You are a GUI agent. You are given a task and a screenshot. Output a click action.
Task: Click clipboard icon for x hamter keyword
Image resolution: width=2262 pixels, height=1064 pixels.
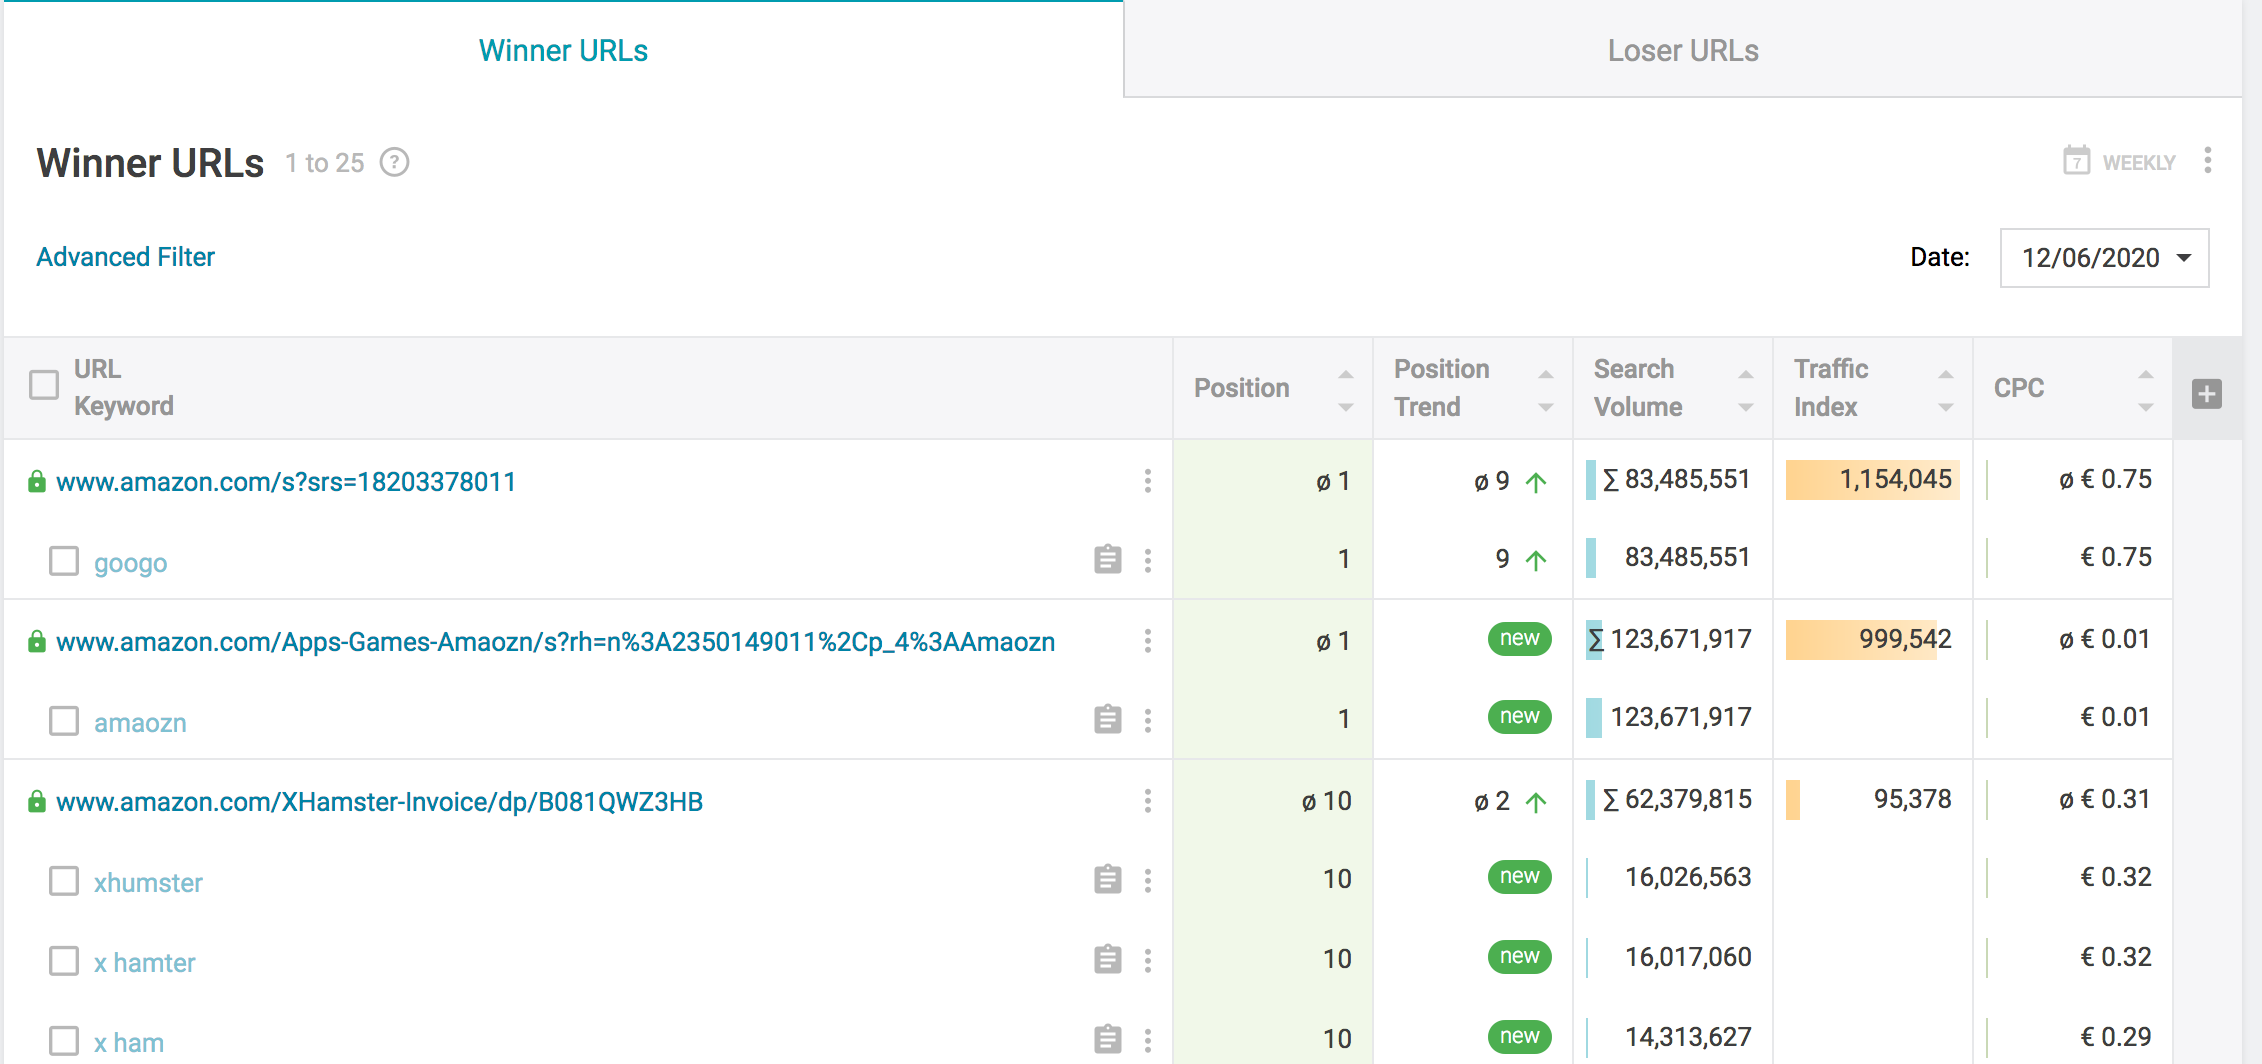pos(1107,959)
